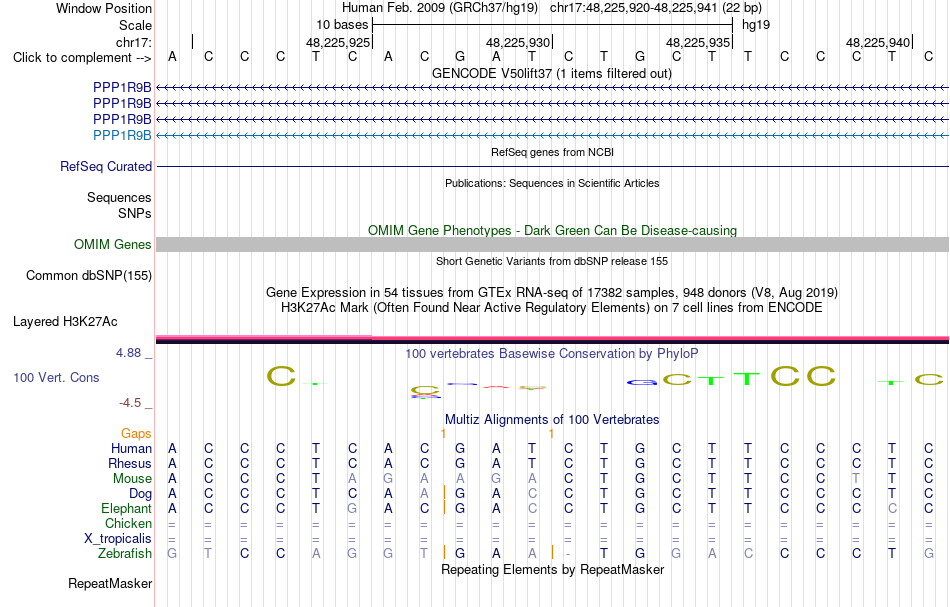950x607 pixels.
Task: Click the '10 bases' scale text
Action: click(x=342, y=25)
